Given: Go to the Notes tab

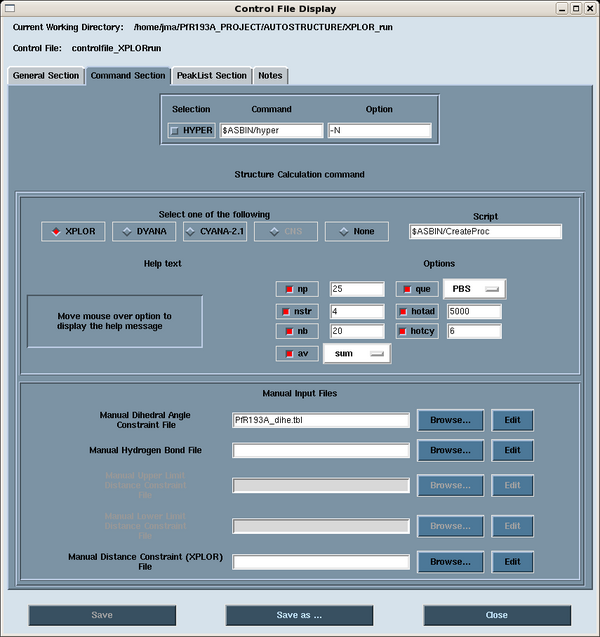Looking at the screenshot, I should click(x=270, y=75).
